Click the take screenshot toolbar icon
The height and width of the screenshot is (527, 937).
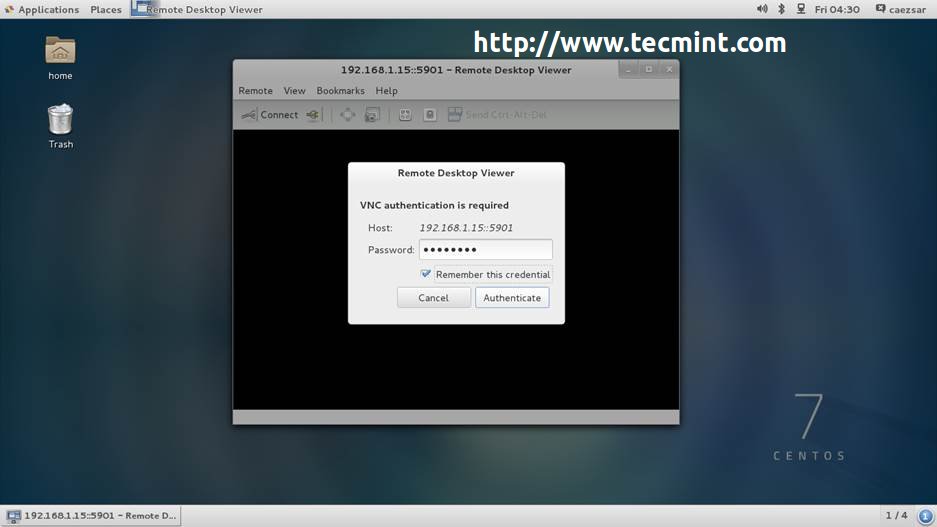point(372,115)
